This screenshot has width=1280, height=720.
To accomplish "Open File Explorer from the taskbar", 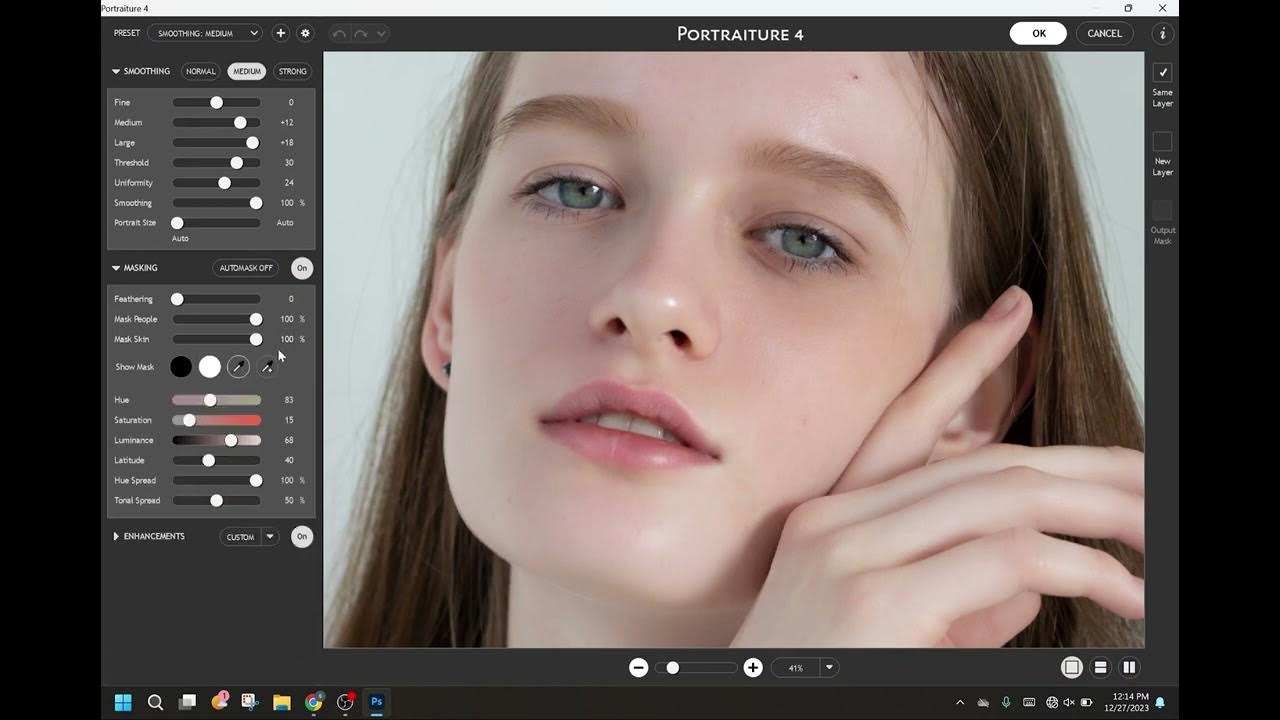I will 282,702.
